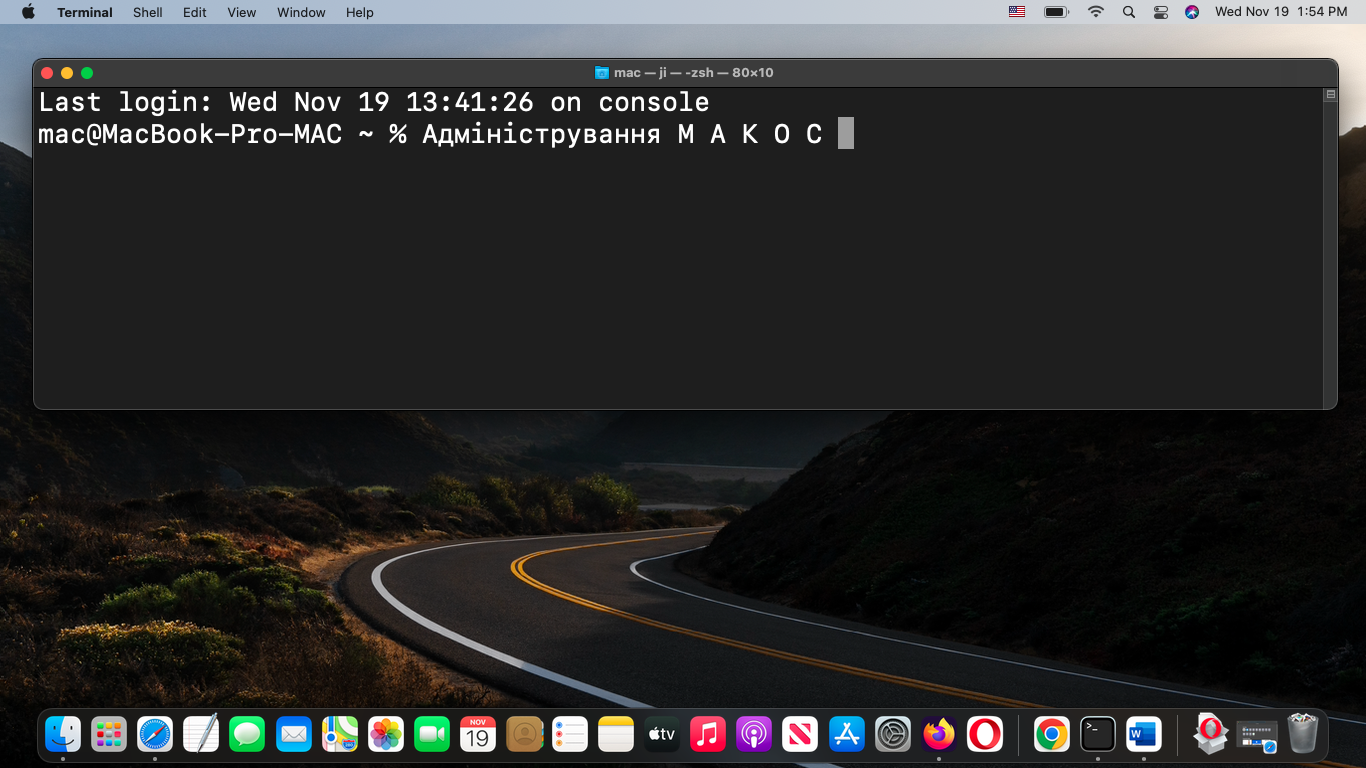Open System Preferences from the Dock
Image resolution: width=1366 pixels, height=768 pixels.
pos(893,735)
